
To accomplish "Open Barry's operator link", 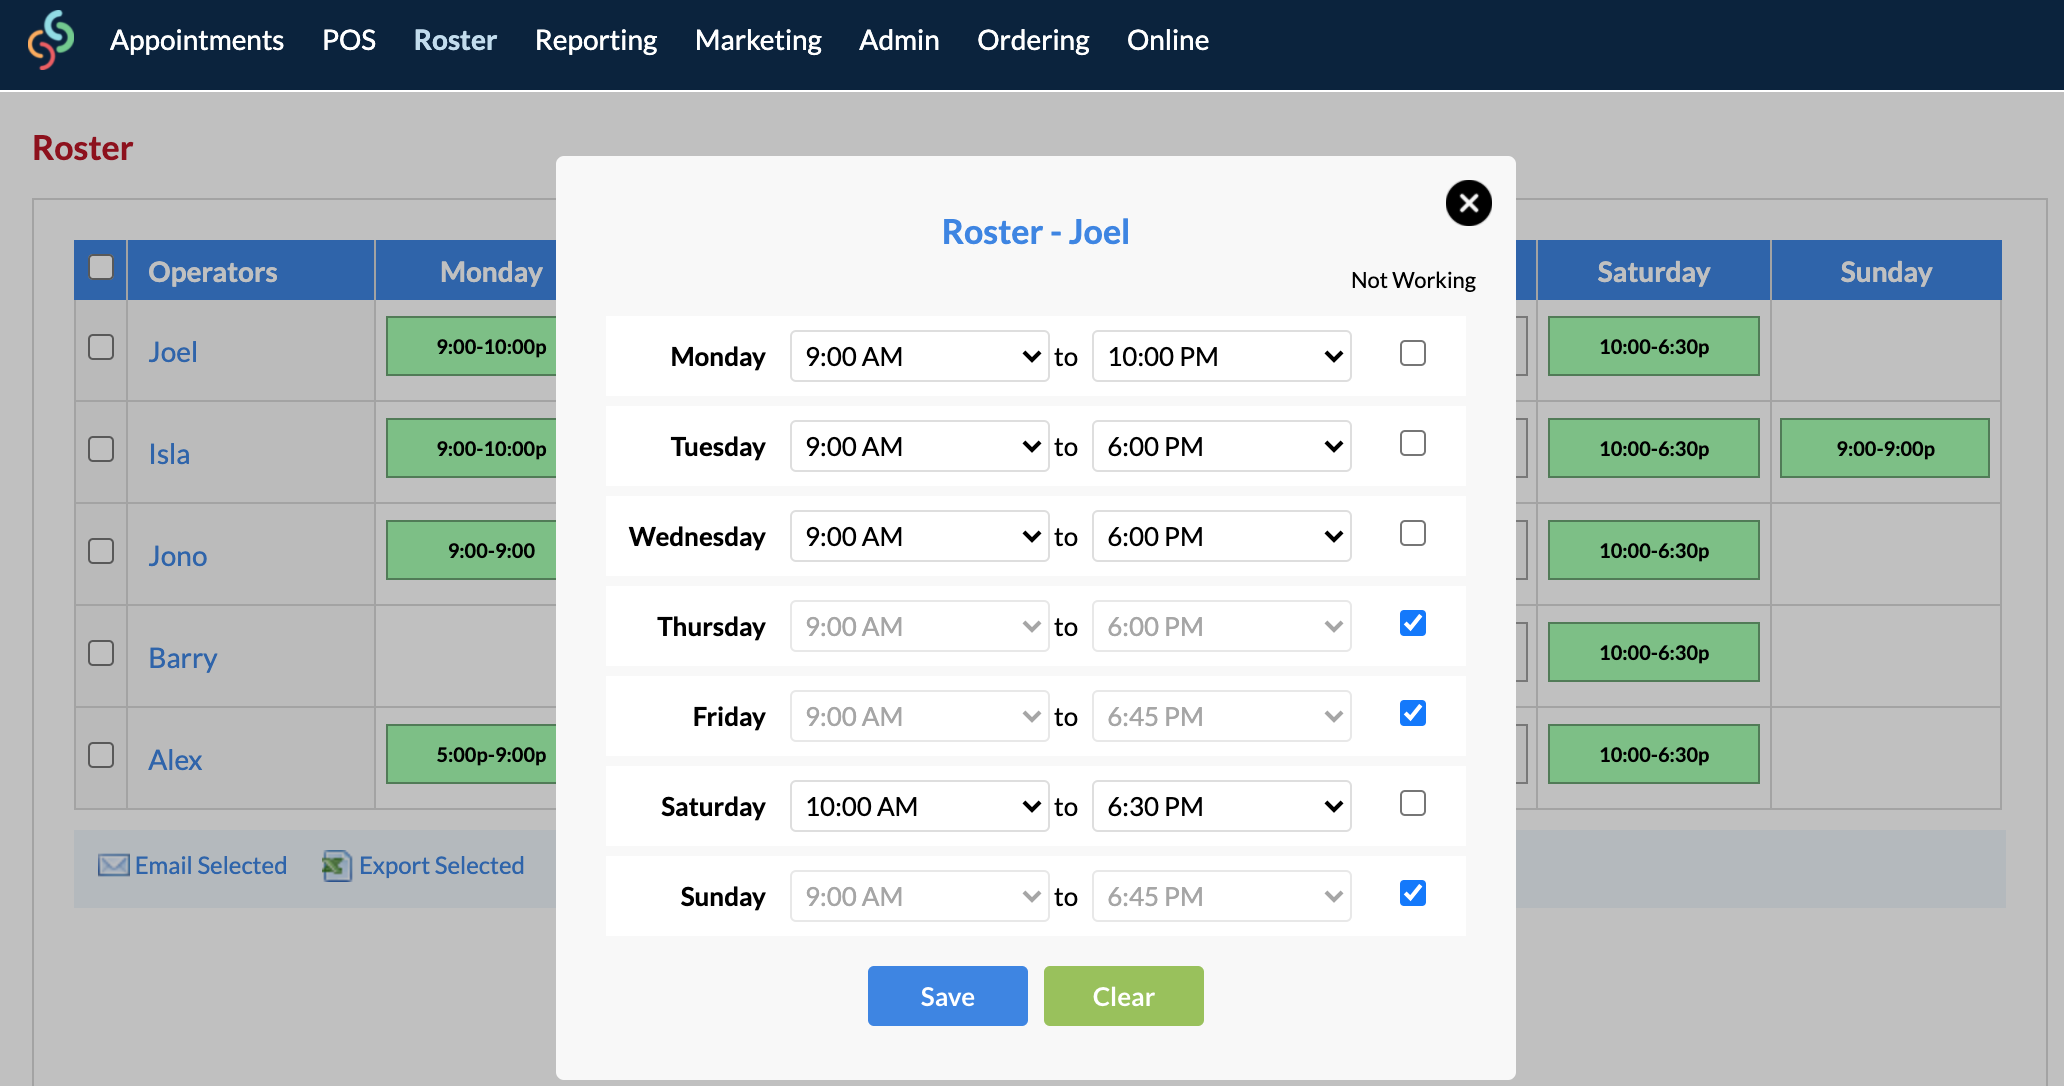I will (x=183, y=658).
